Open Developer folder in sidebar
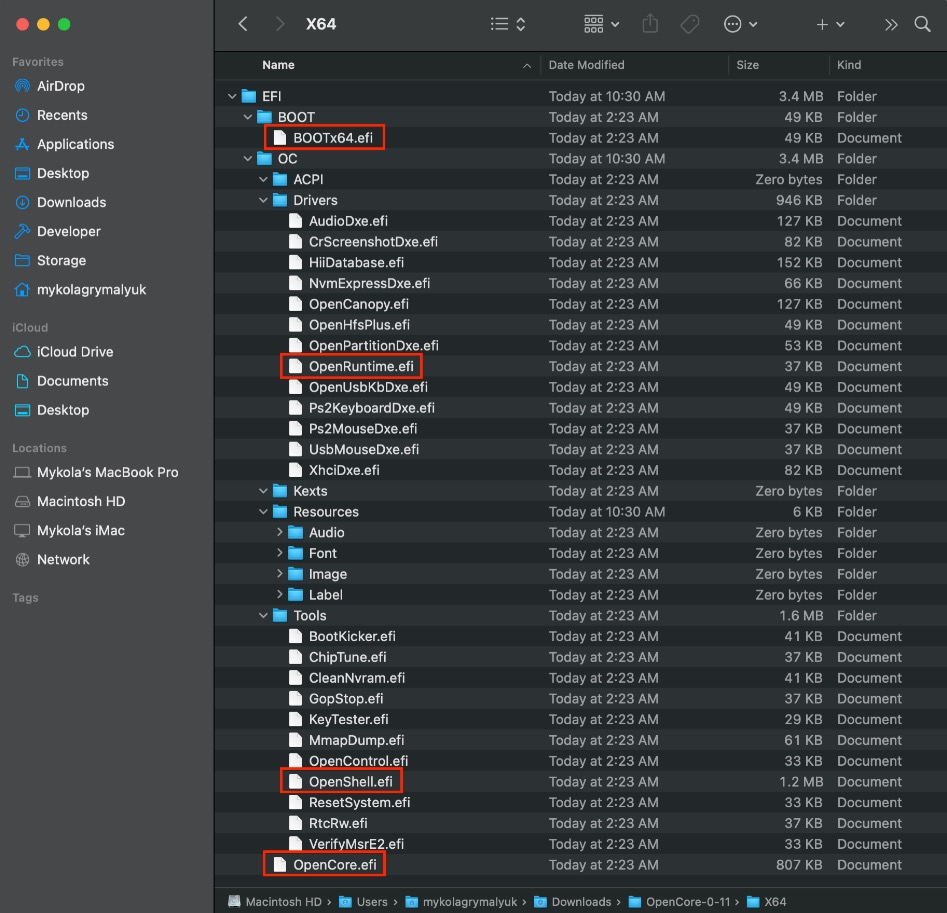This screenshot has width=947, height=913. [57, 231]
